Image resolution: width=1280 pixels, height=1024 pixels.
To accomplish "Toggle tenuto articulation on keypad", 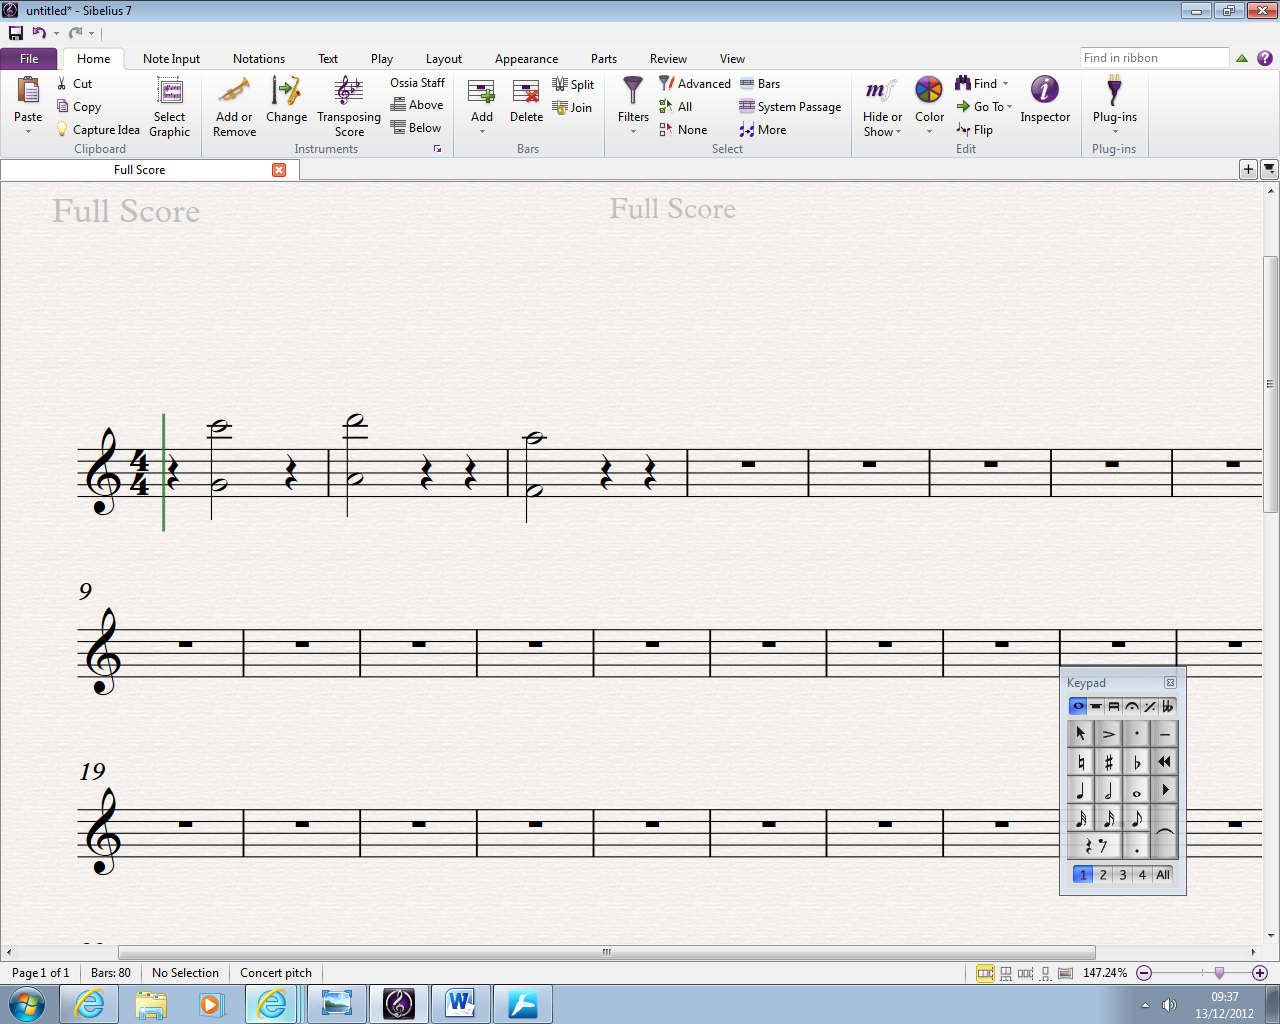I will (x=1165, y=735).
